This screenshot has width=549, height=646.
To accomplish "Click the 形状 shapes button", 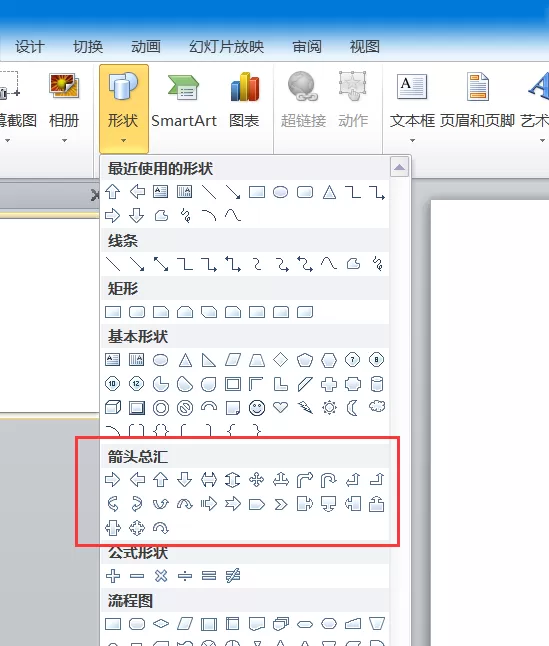I will (x=124, y=108).
